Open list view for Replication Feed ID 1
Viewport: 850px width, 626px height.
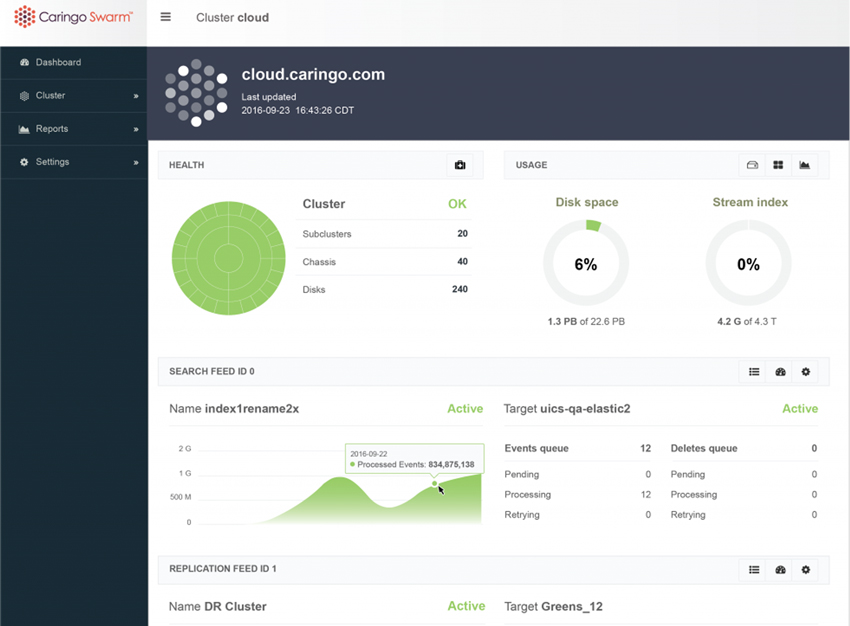[x=754, y=570]
